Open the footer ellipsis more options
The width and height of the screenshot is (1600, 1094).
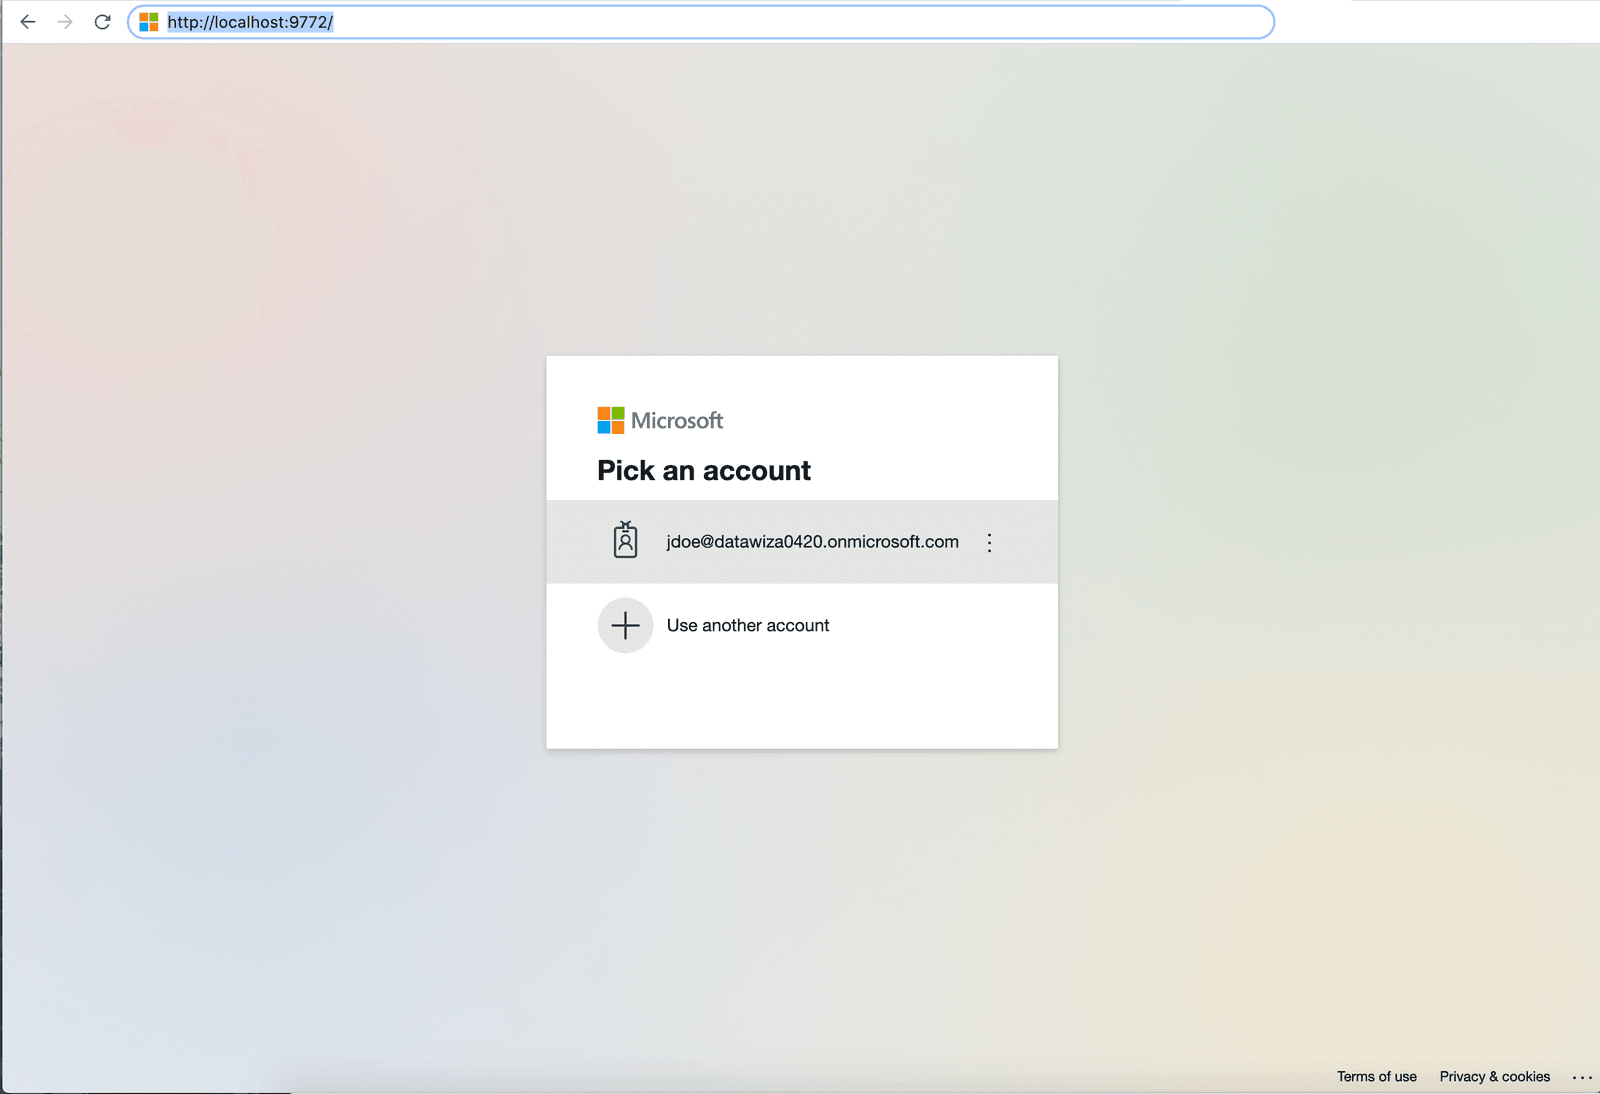click(x=1582, y=1077)
